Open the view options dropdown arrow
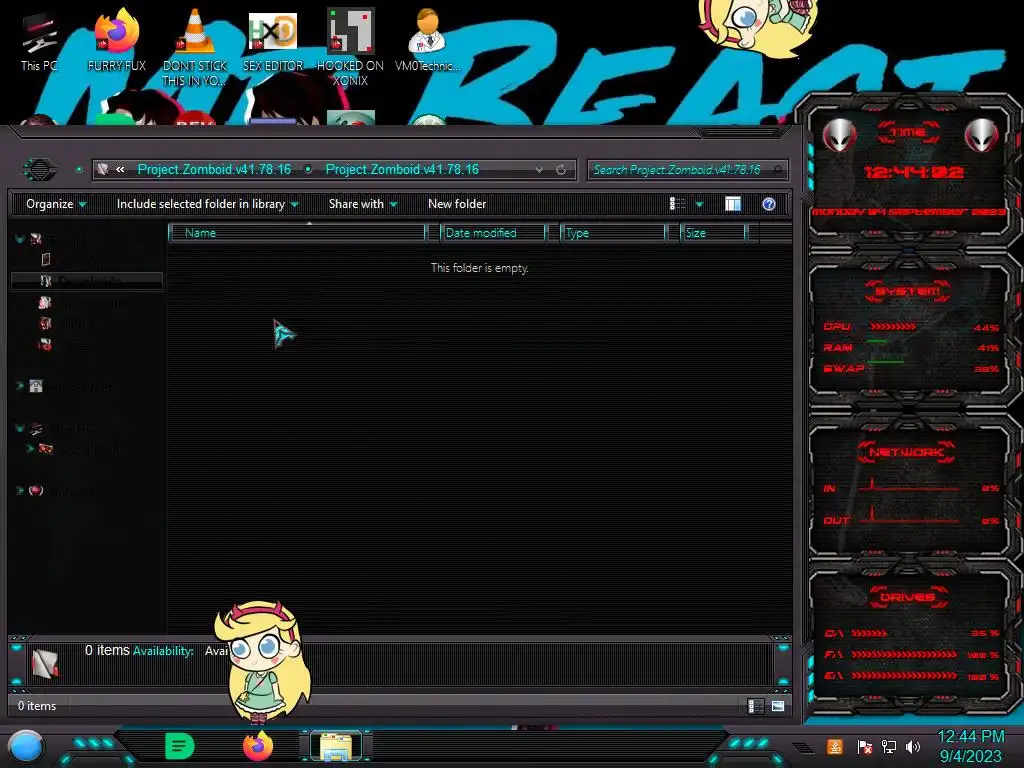This screenshot has height=768, width=1024. pyautogui.click(x=699, y=204)
